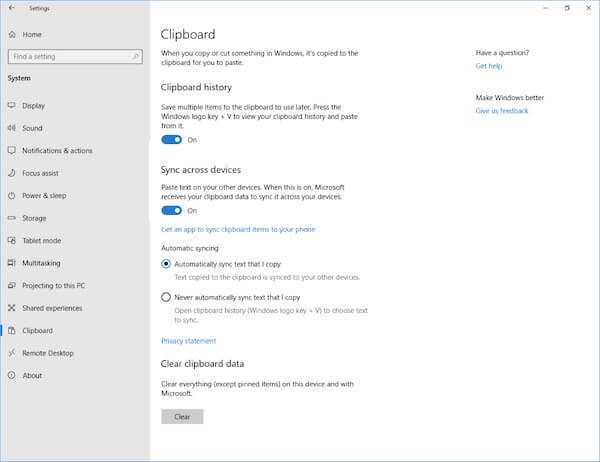Click the Display monitor icon

coord(12,105)
